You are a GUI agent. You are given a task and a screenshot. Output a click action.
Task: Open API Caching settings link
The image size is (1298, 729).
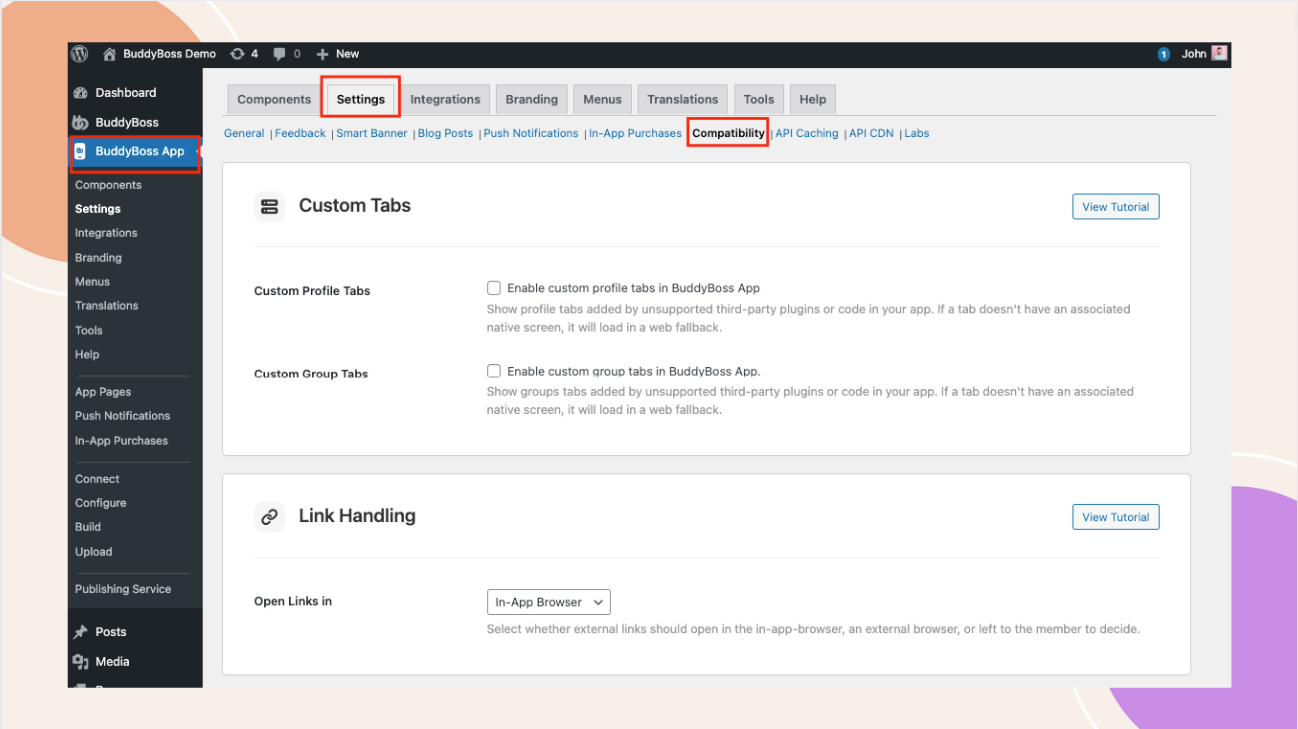807,133
